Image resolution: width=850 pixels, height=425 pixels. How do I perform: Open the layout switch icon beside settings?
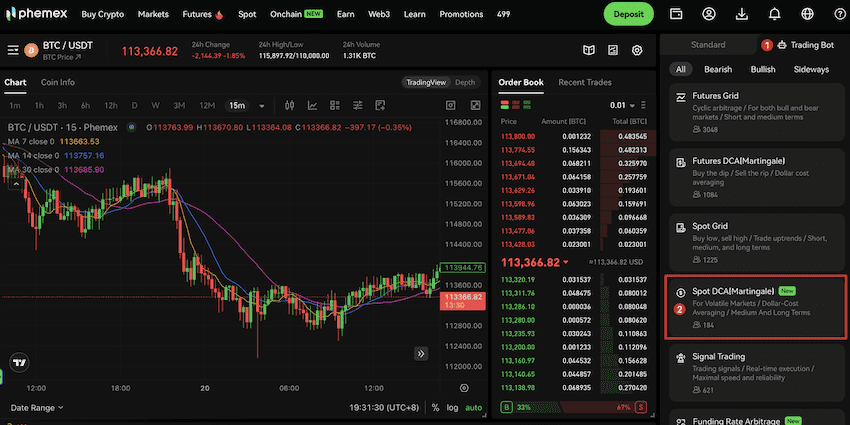coord(613,50)
